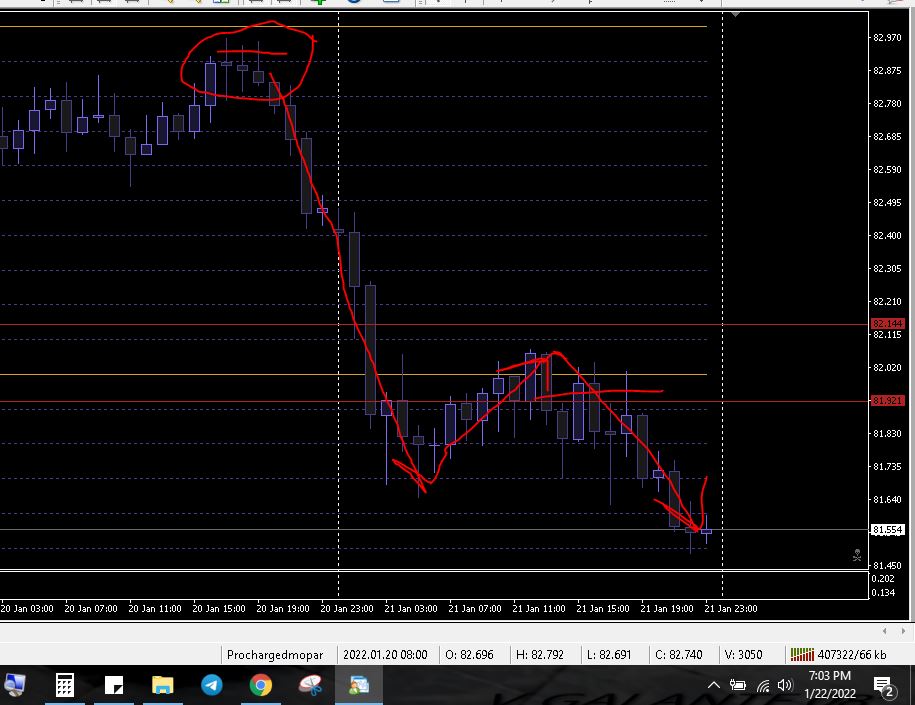Click 82.210 on the price scale
This screenshot has width=915, height=705.
887,301
